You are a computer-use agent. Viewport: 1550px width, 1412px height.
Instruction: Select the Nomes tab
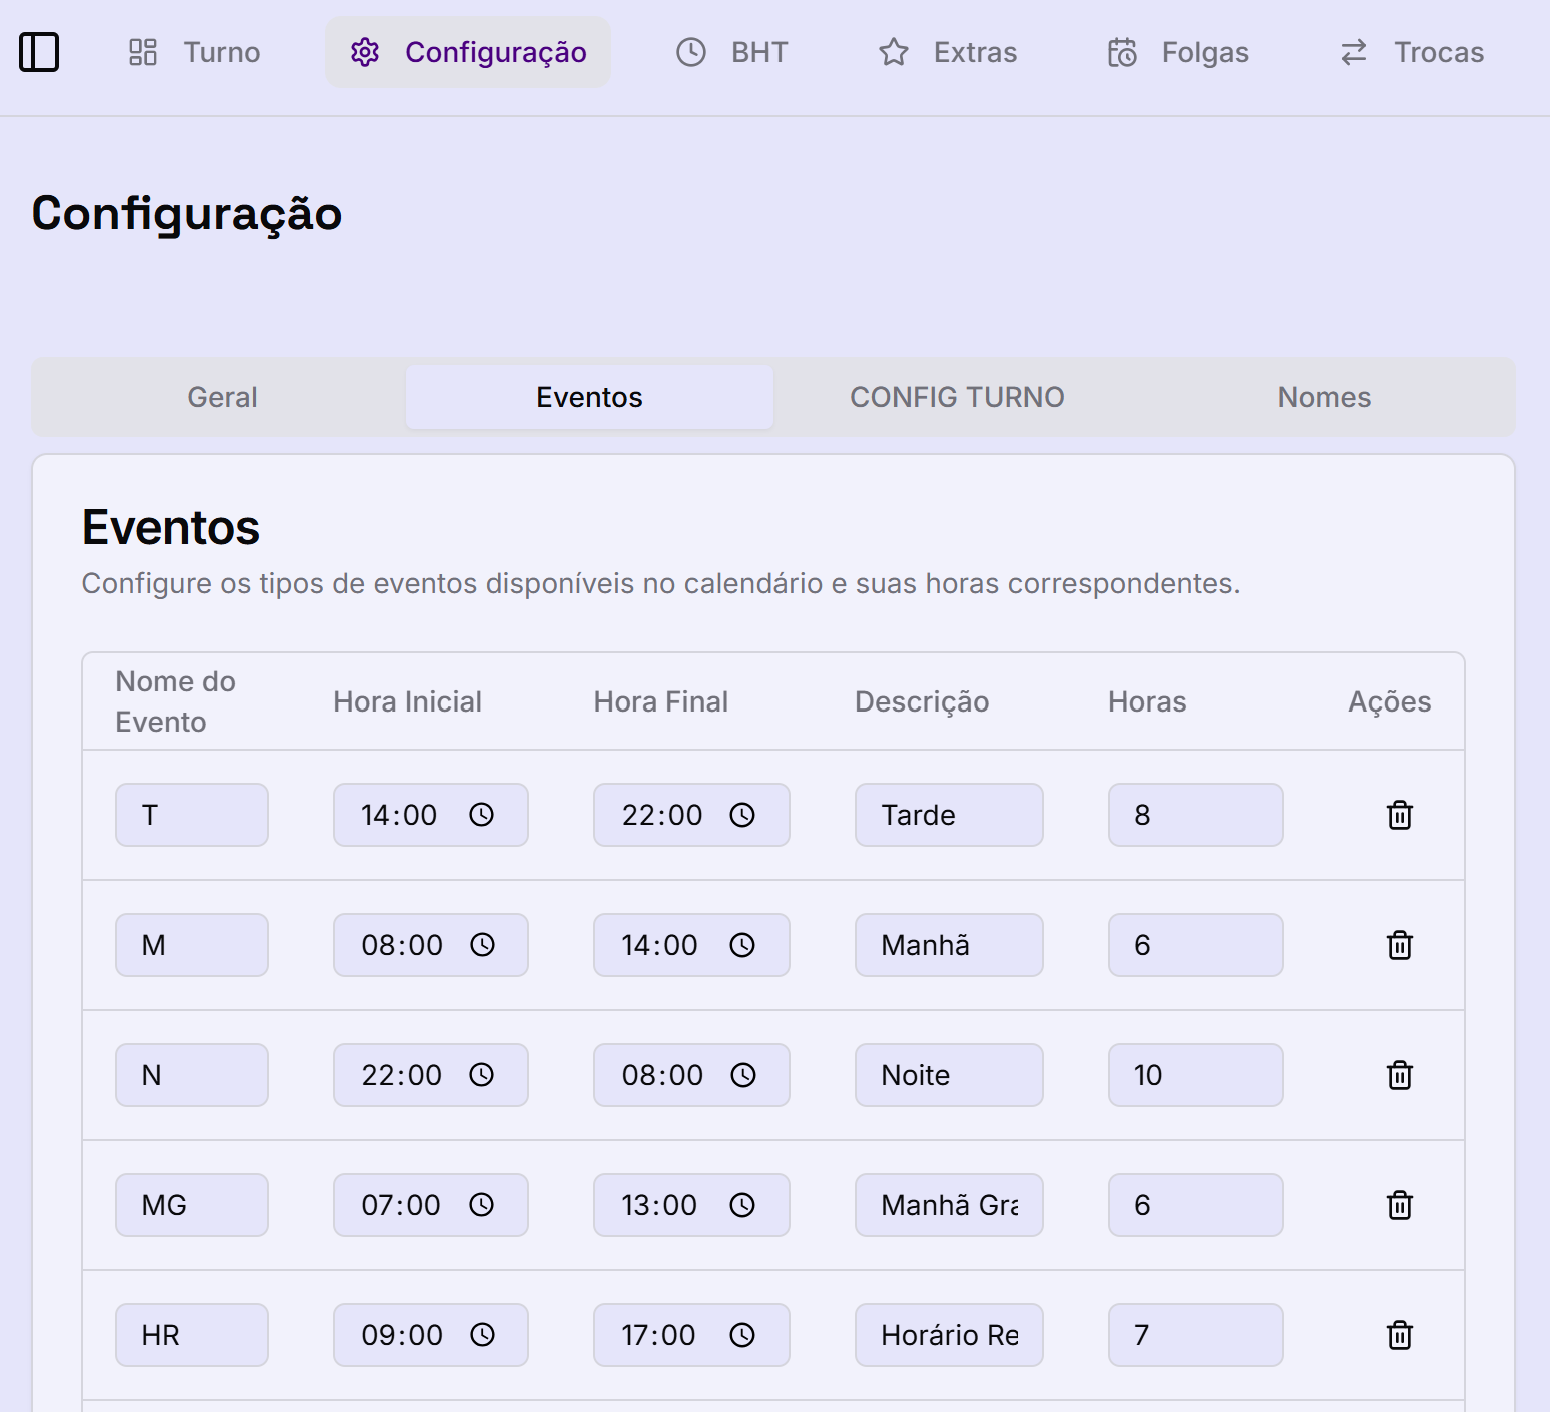tap(1323, 397)
